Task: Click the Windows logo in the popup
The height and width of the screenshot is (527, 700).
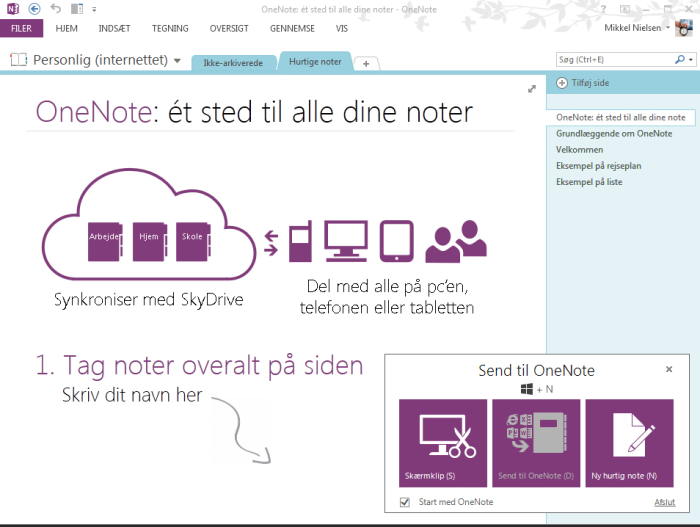Action: (527, 389)
